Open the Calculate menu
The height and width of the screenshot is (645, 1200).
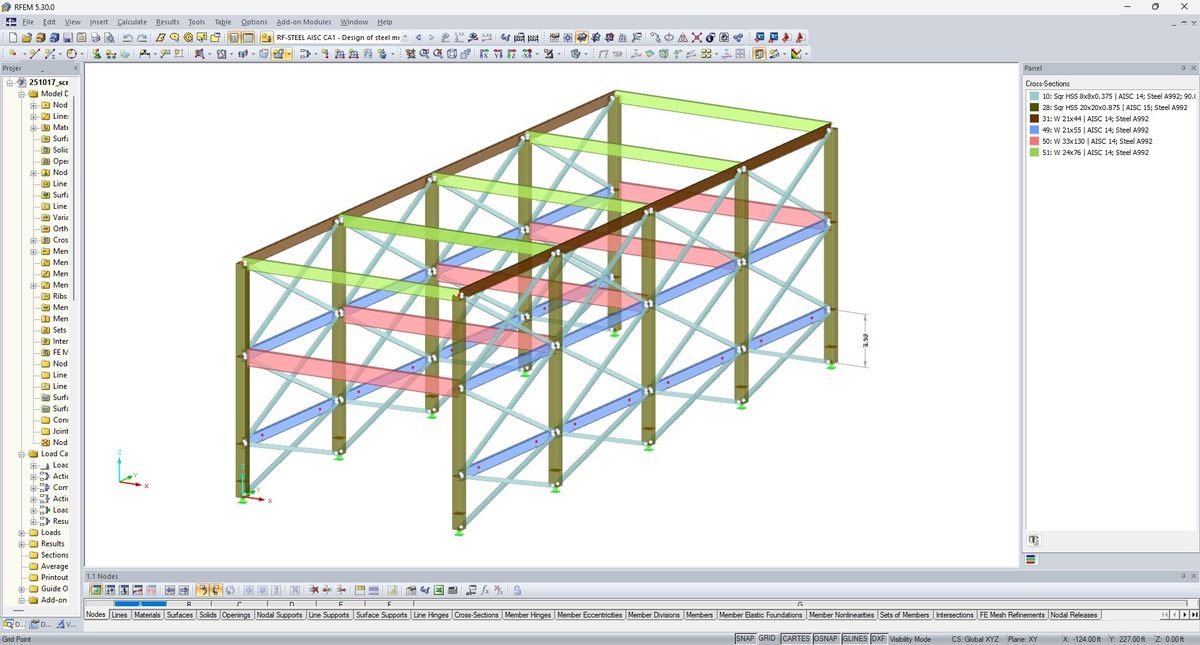[x=131, y=21]
